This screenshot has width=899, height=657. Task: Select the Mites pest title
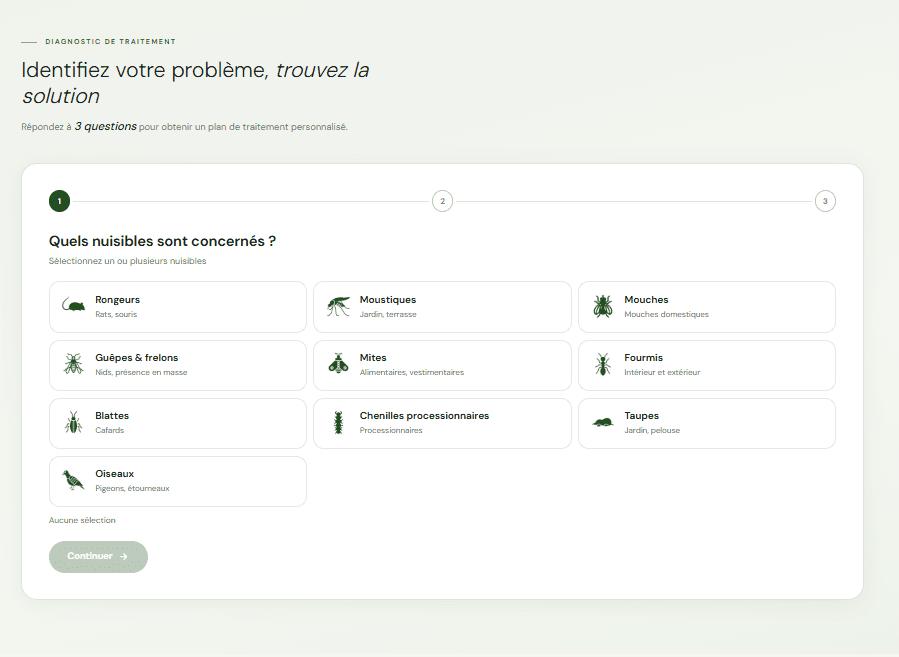point(373,358)
